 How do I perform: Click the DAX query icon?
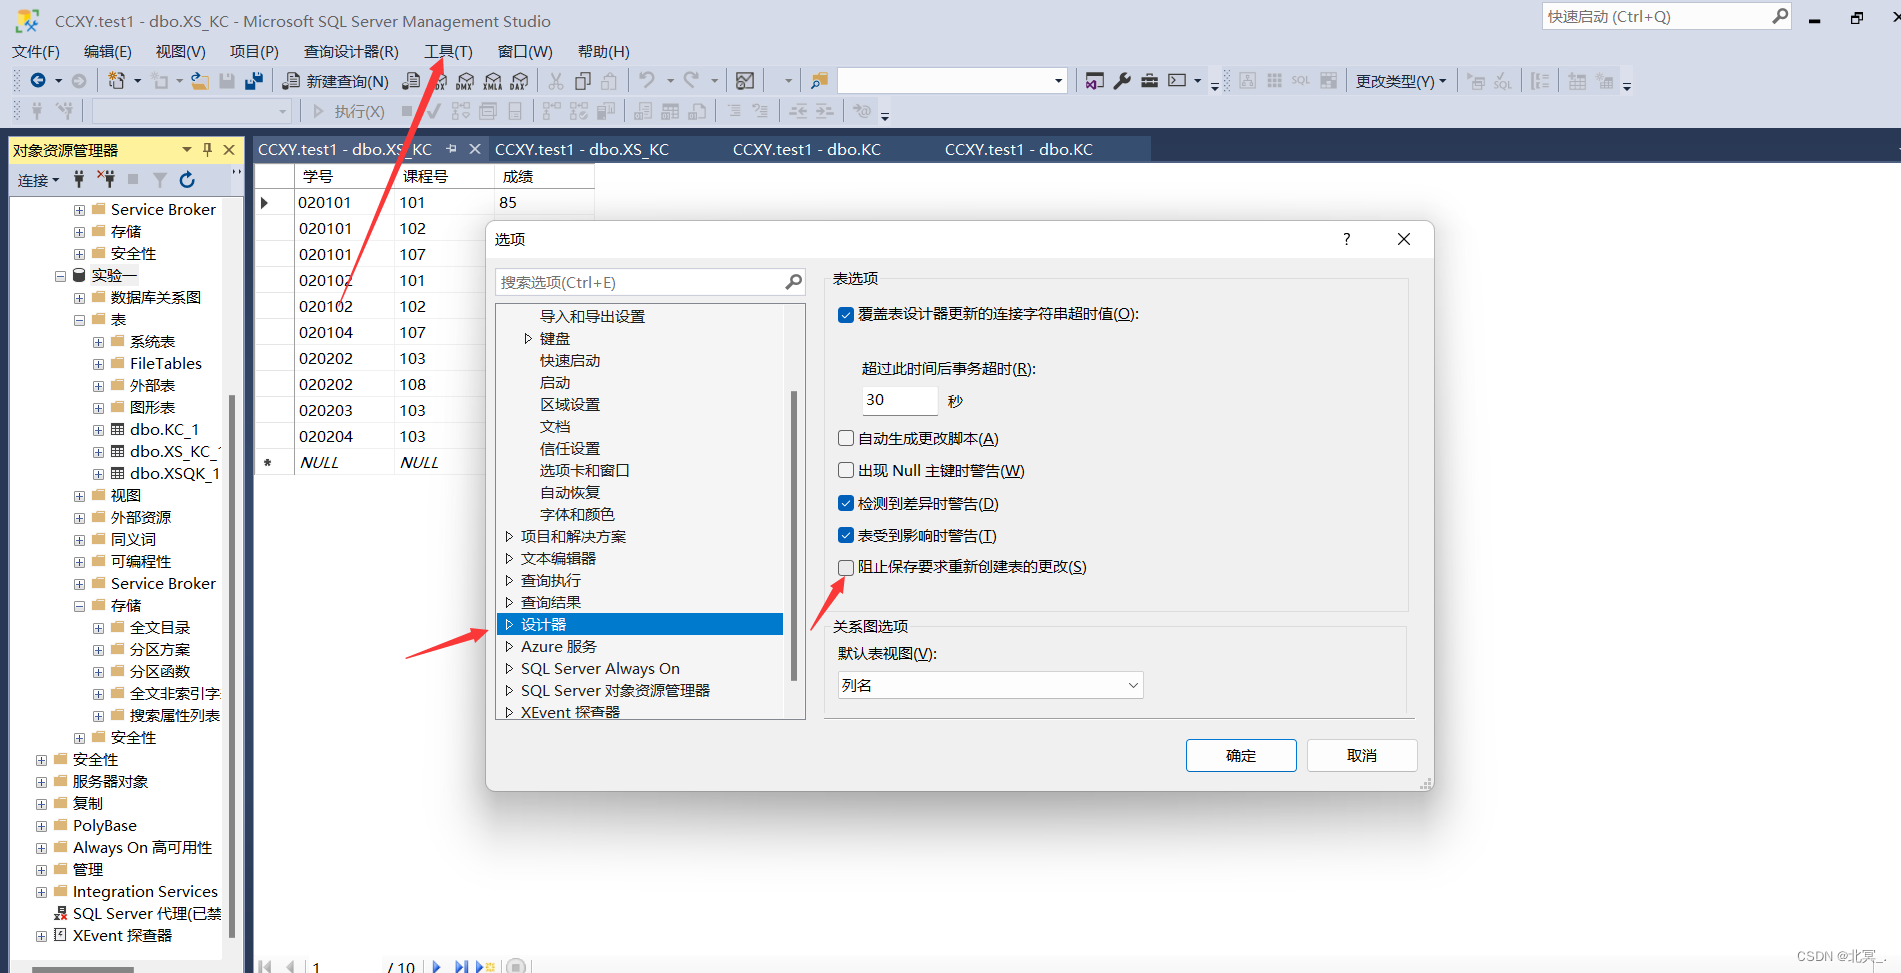coord(520,81)
